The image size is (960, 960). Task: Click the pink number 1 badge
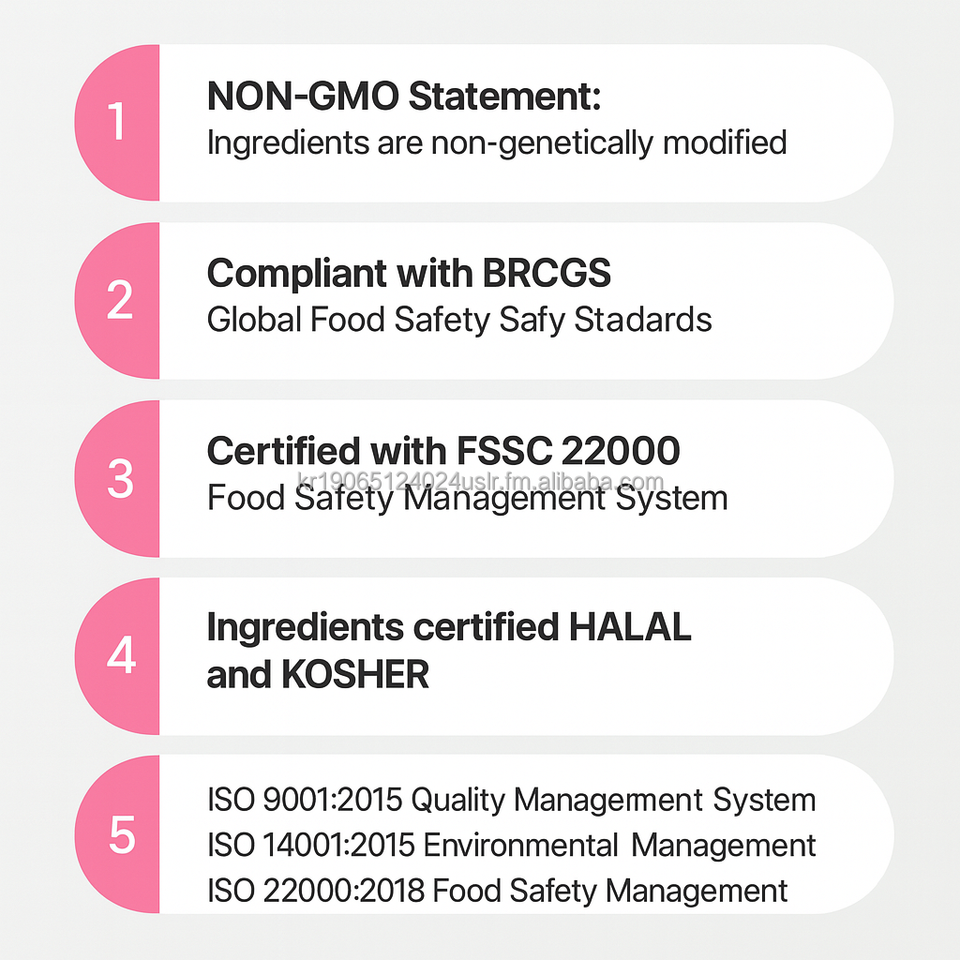[118, 123]
